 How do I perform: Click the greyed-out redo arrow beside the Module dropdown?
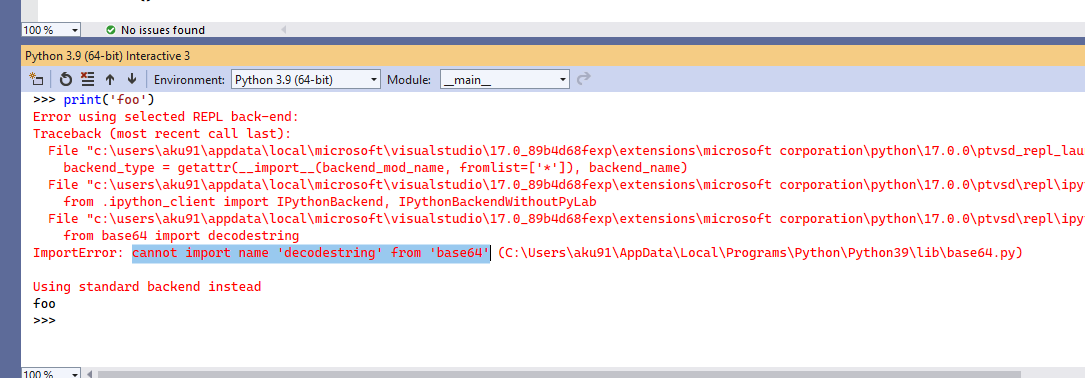tap(584, 79)
